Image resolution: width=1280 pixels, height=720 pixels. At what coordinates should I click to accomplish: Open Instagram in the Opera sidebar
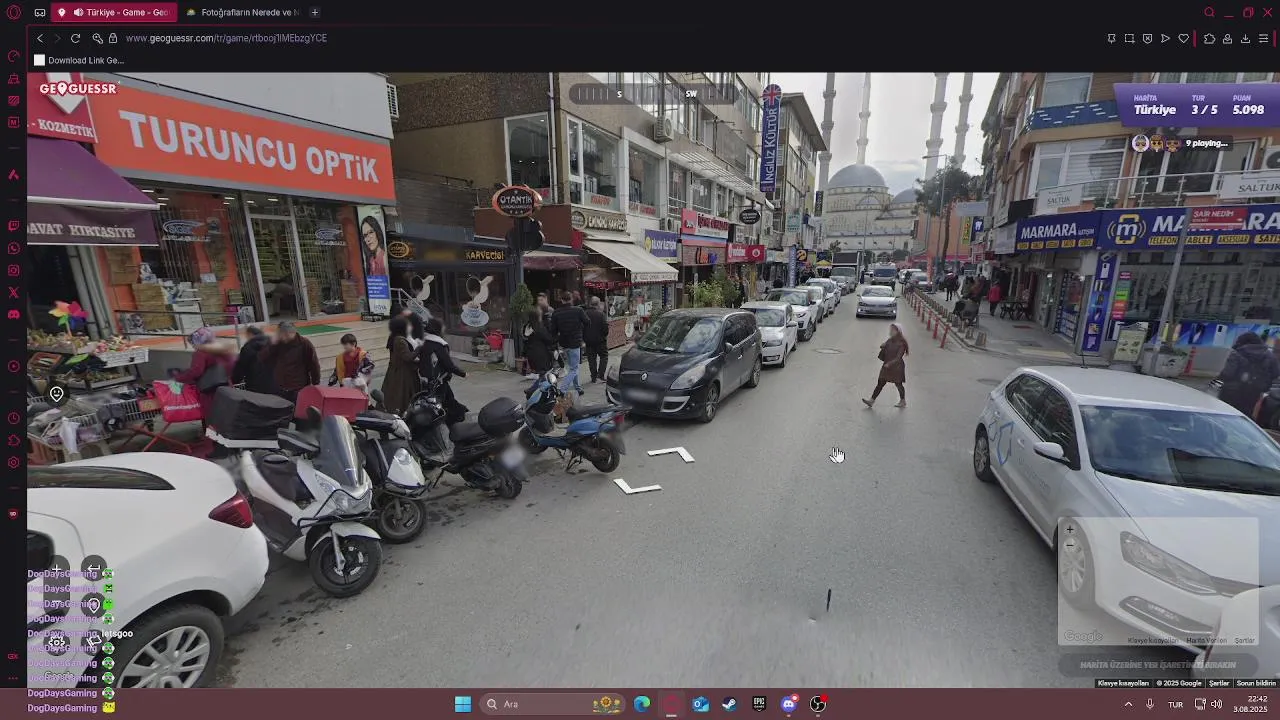(13, 270)
